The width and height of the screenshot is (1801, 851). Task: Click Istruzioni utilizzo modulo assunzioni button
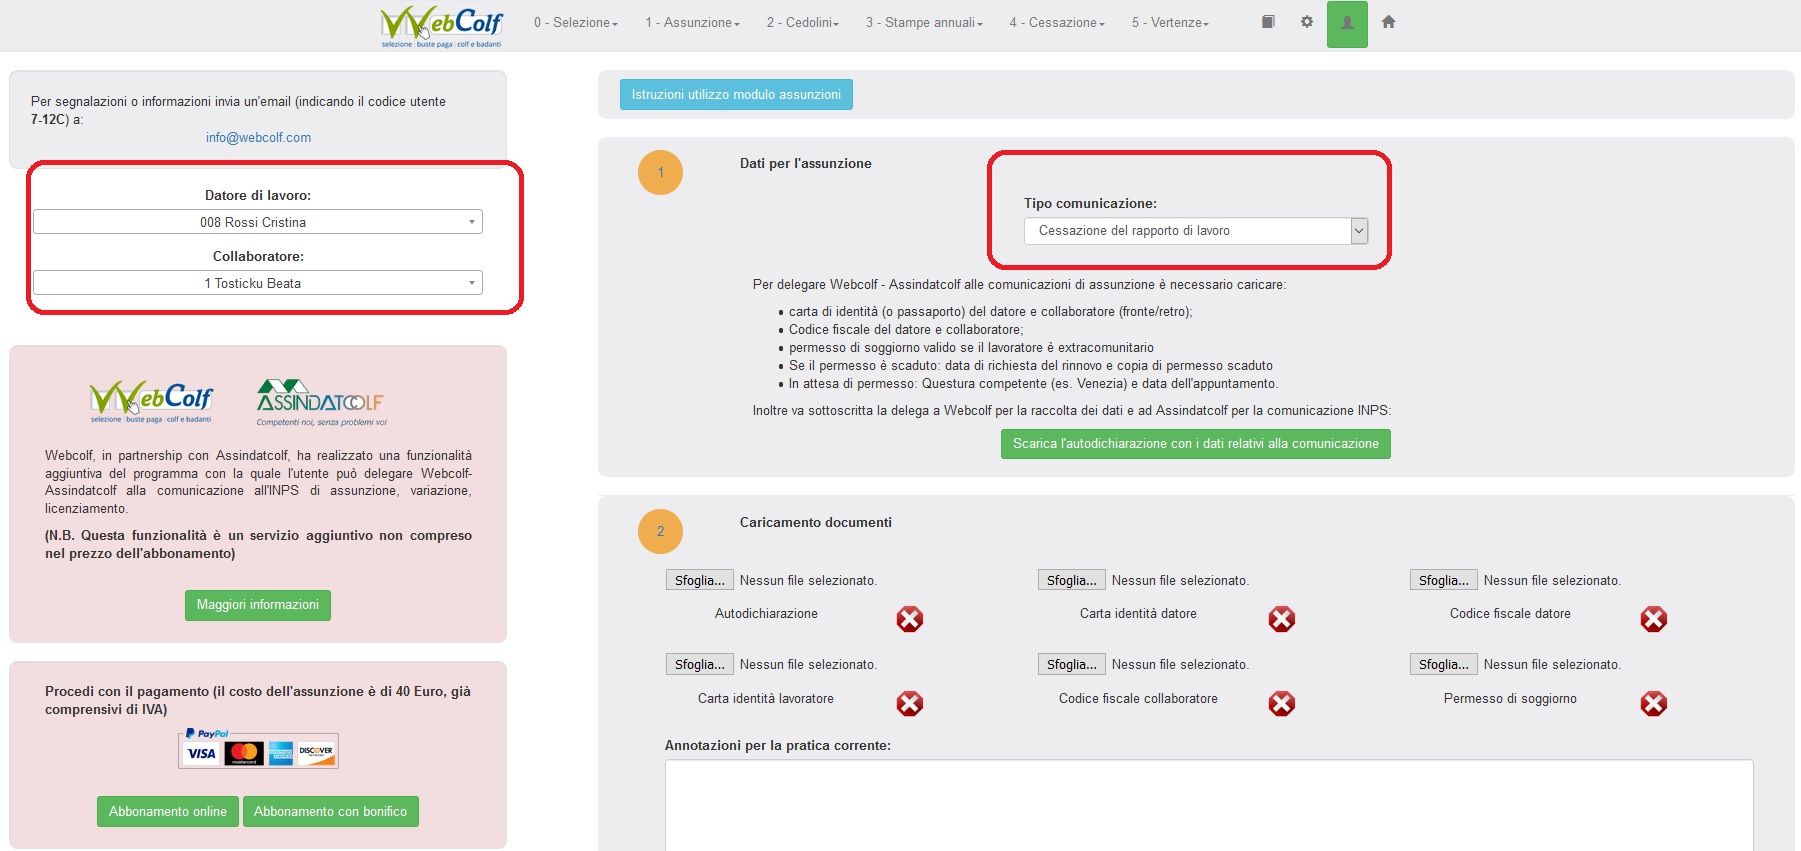736,95
